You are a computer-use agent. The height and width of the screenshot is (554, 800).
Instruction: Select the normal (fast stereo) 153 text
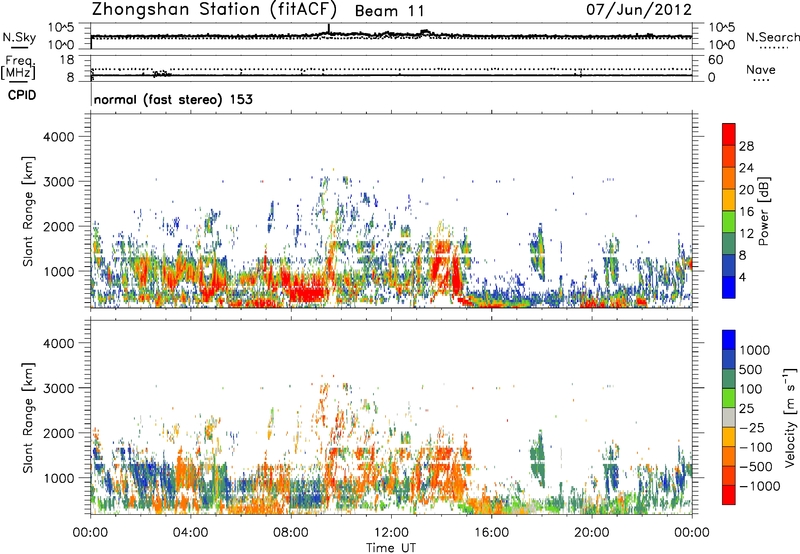point(173,99)
